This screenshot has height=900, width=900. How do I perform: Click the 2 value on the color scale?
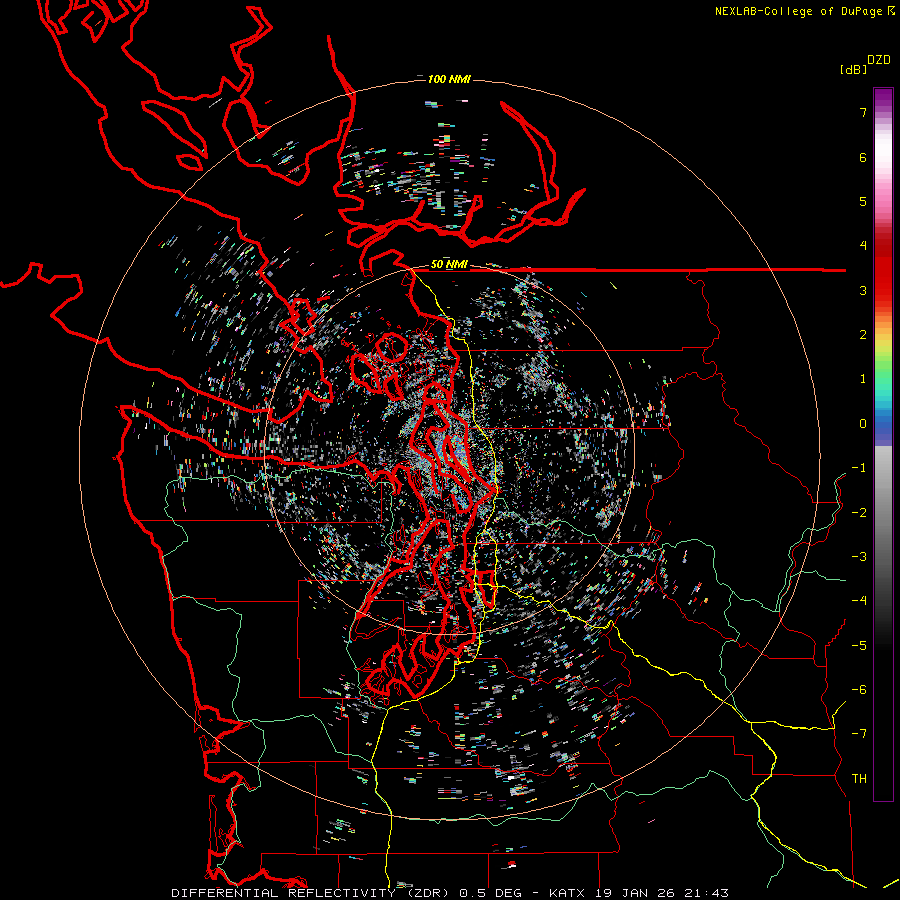tap(863, 335)
